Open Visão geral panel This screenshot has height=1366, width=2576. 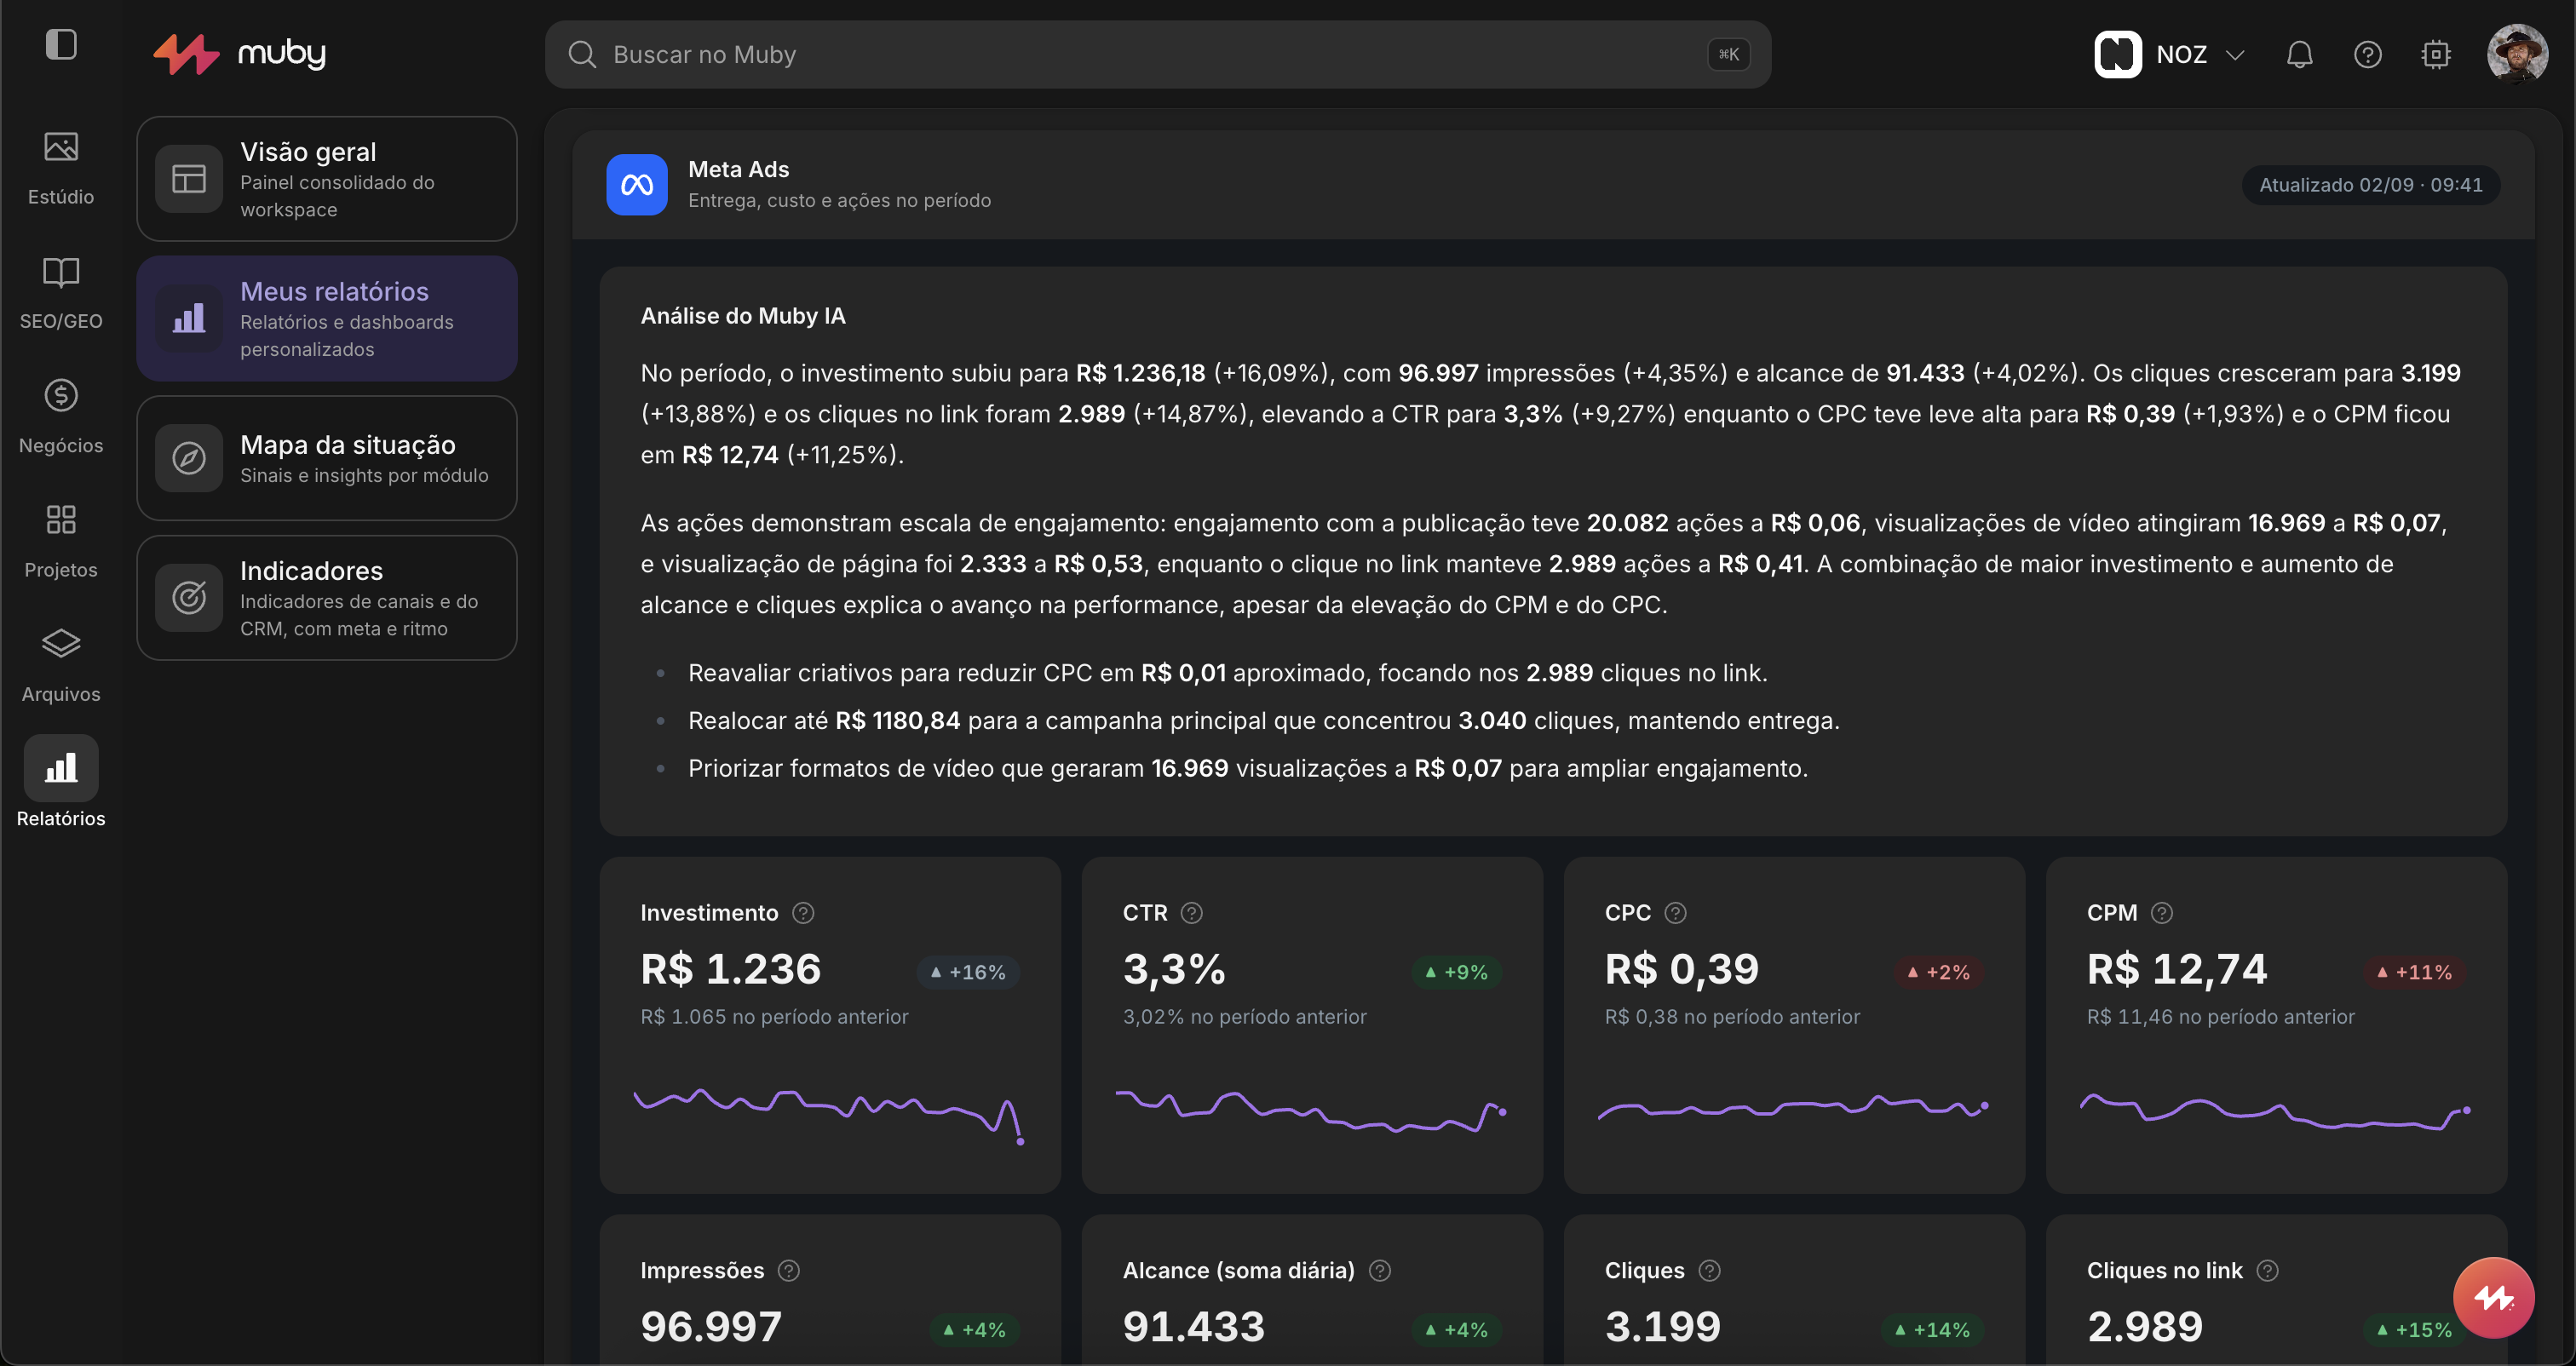point(327,179)
